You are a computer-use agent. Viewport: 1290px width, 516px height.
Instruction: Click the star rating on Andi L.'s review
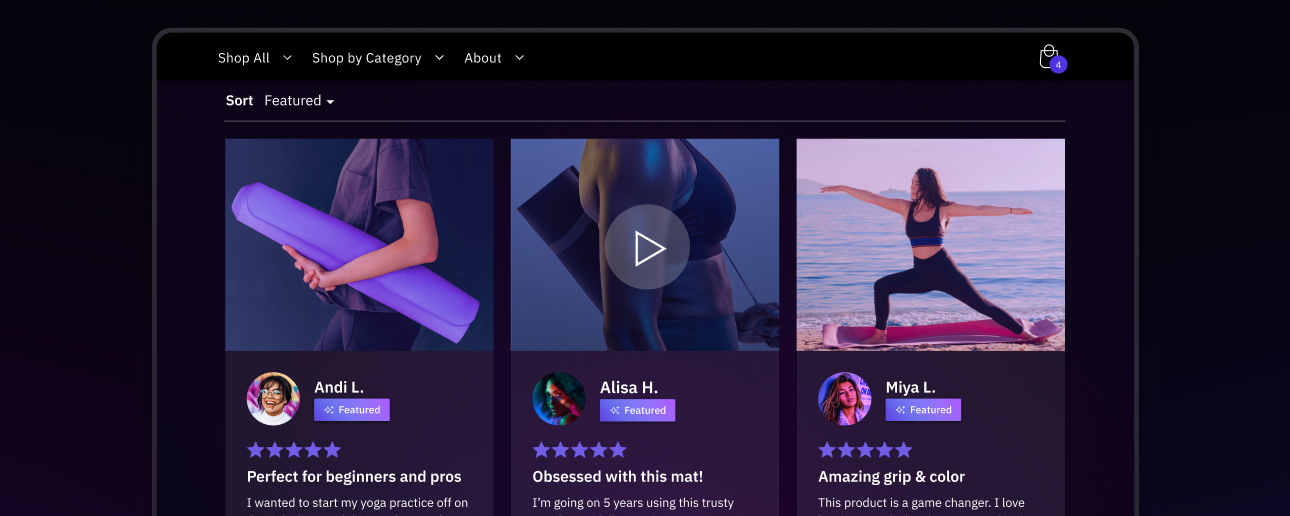(x=294, y=450)
